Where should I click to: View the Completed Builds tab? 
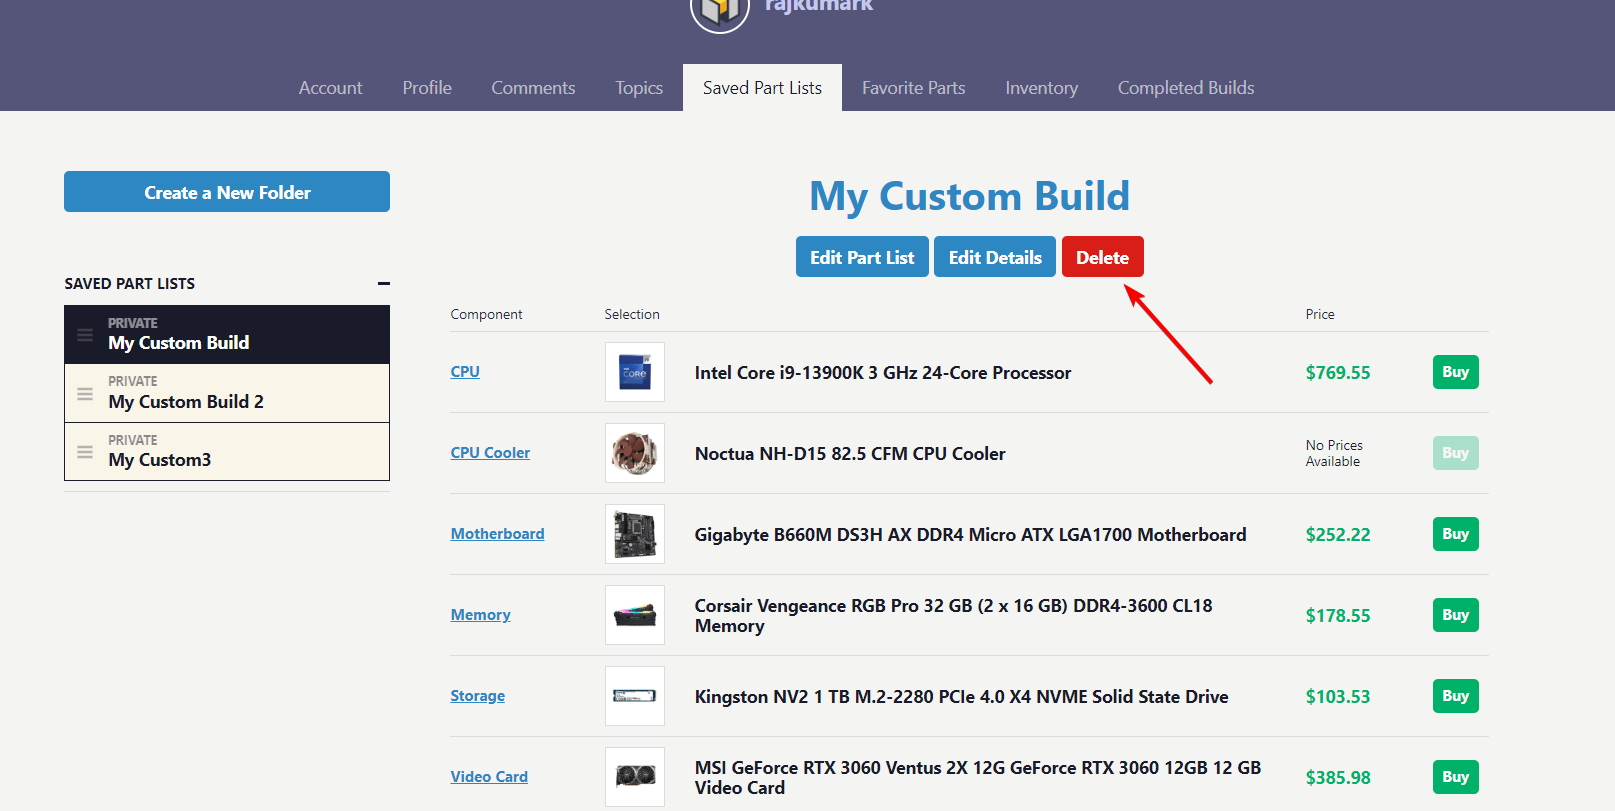point(1185,88)
